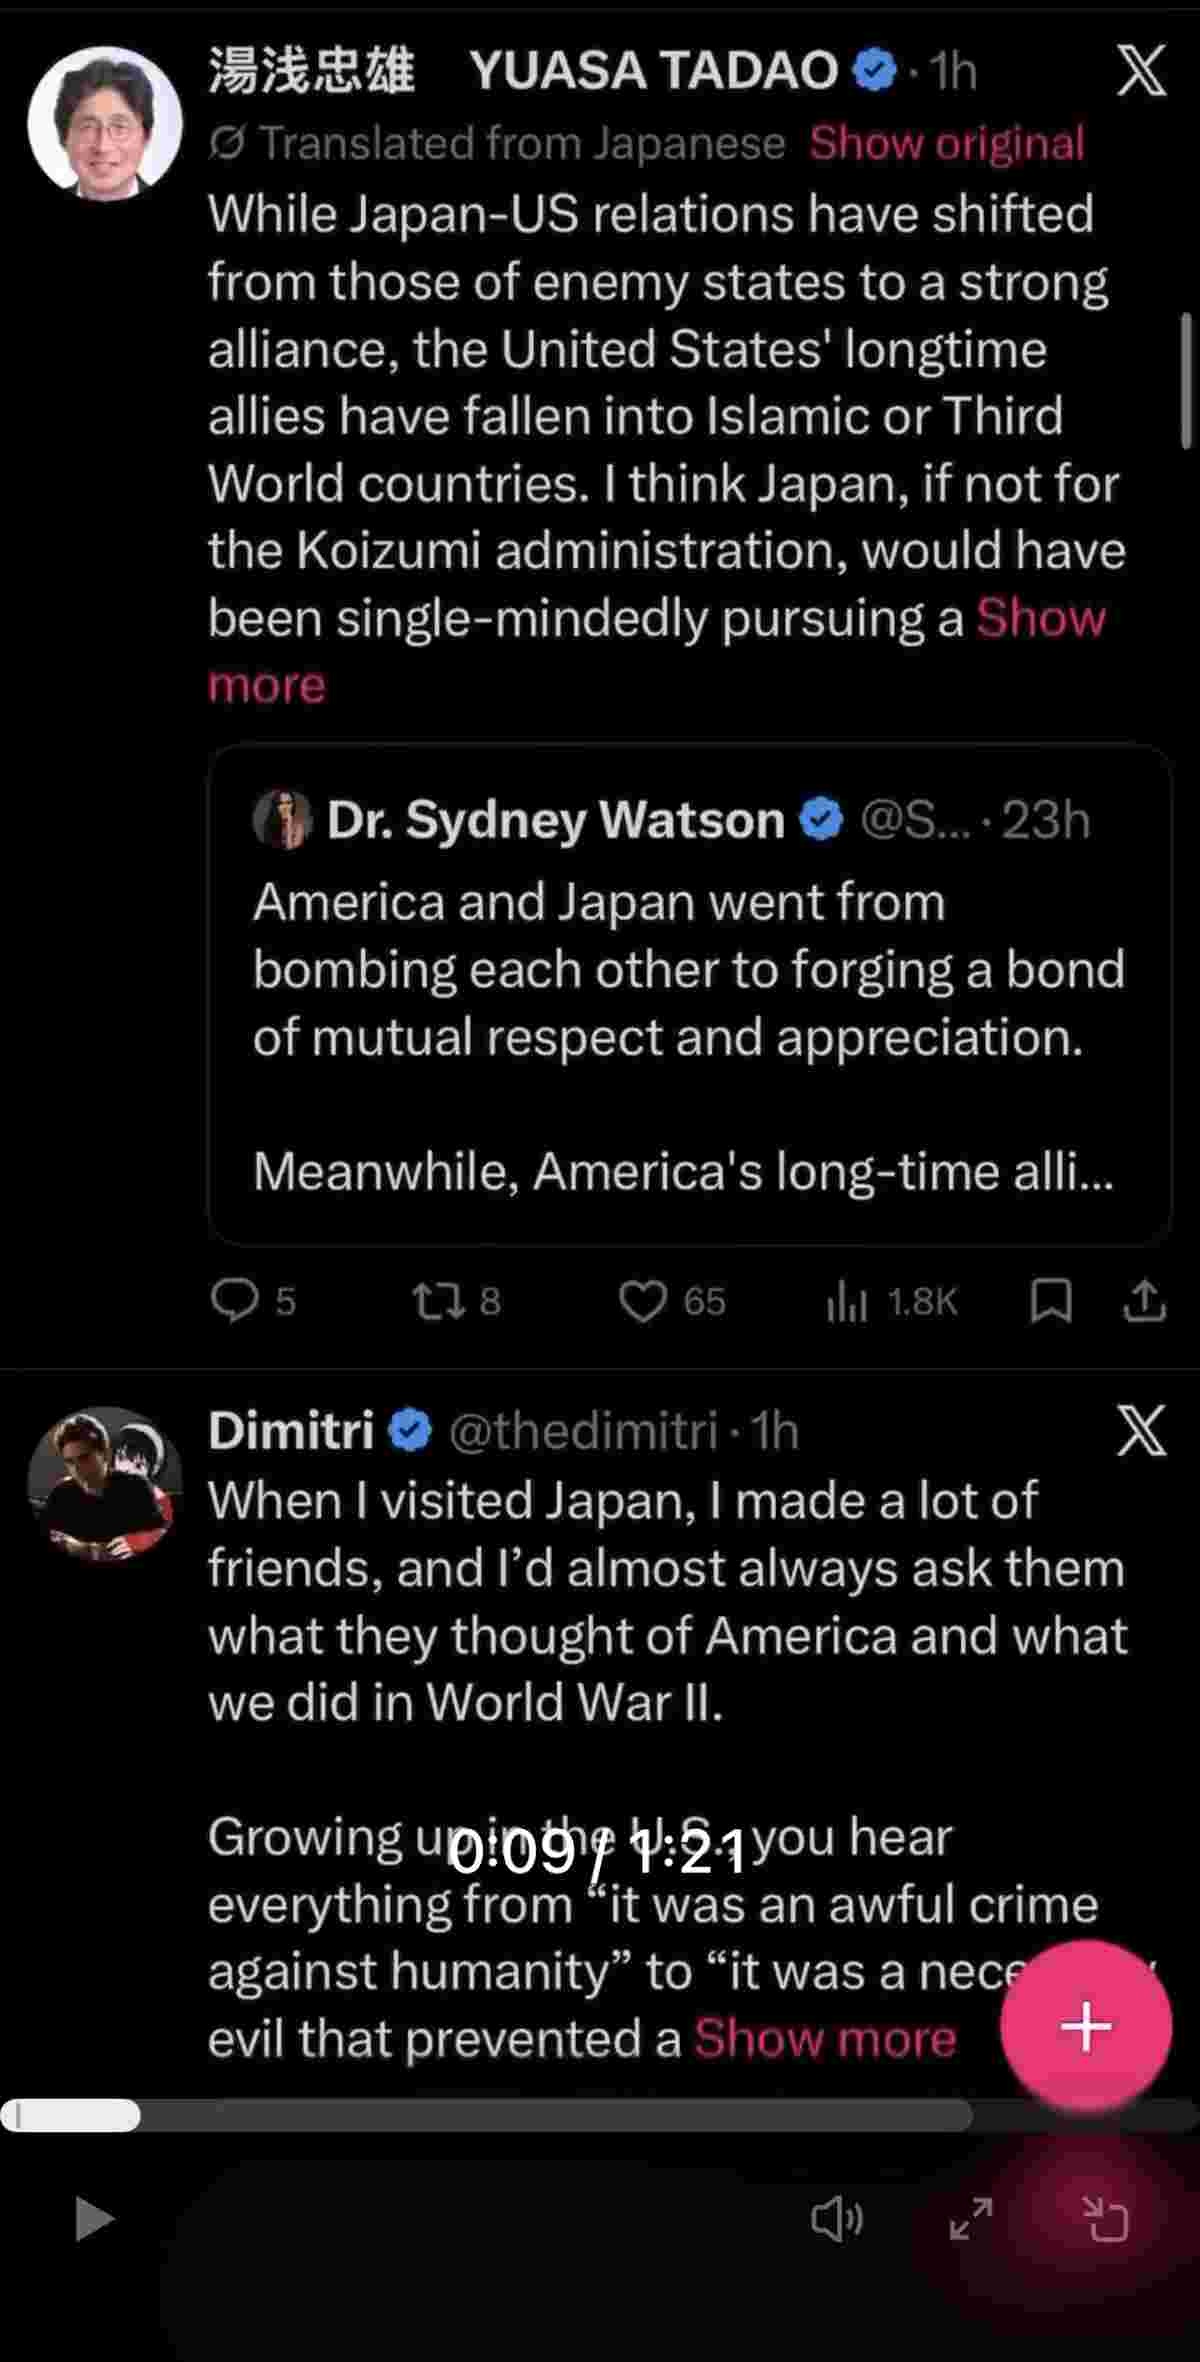Enter fullscreen mode for the video
The image size is (1200, 2362).
click(x=971, y=2220)
